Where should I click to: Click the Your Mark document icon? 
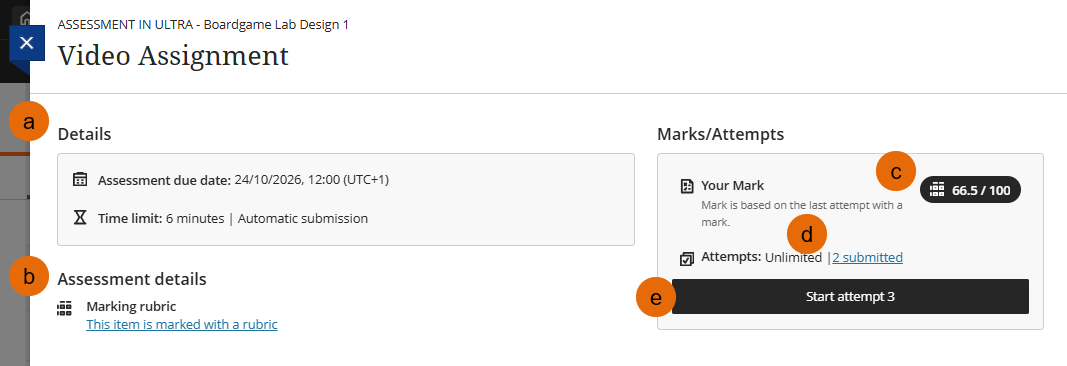687,186
